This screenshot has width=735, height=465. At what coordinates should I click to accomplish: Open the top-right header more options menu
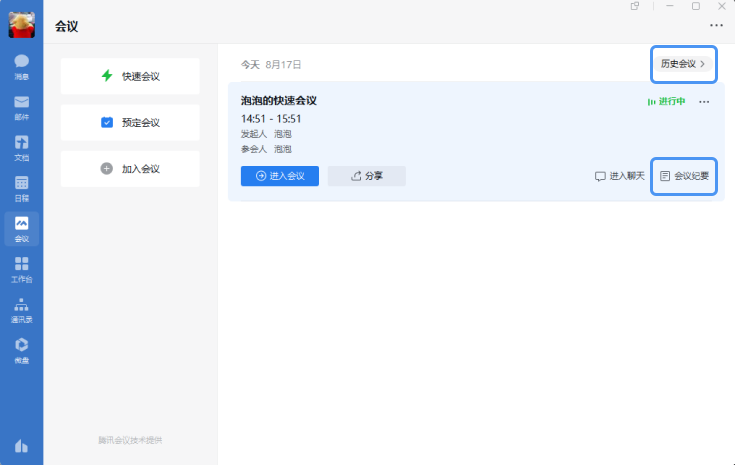[x=716, y=26]
